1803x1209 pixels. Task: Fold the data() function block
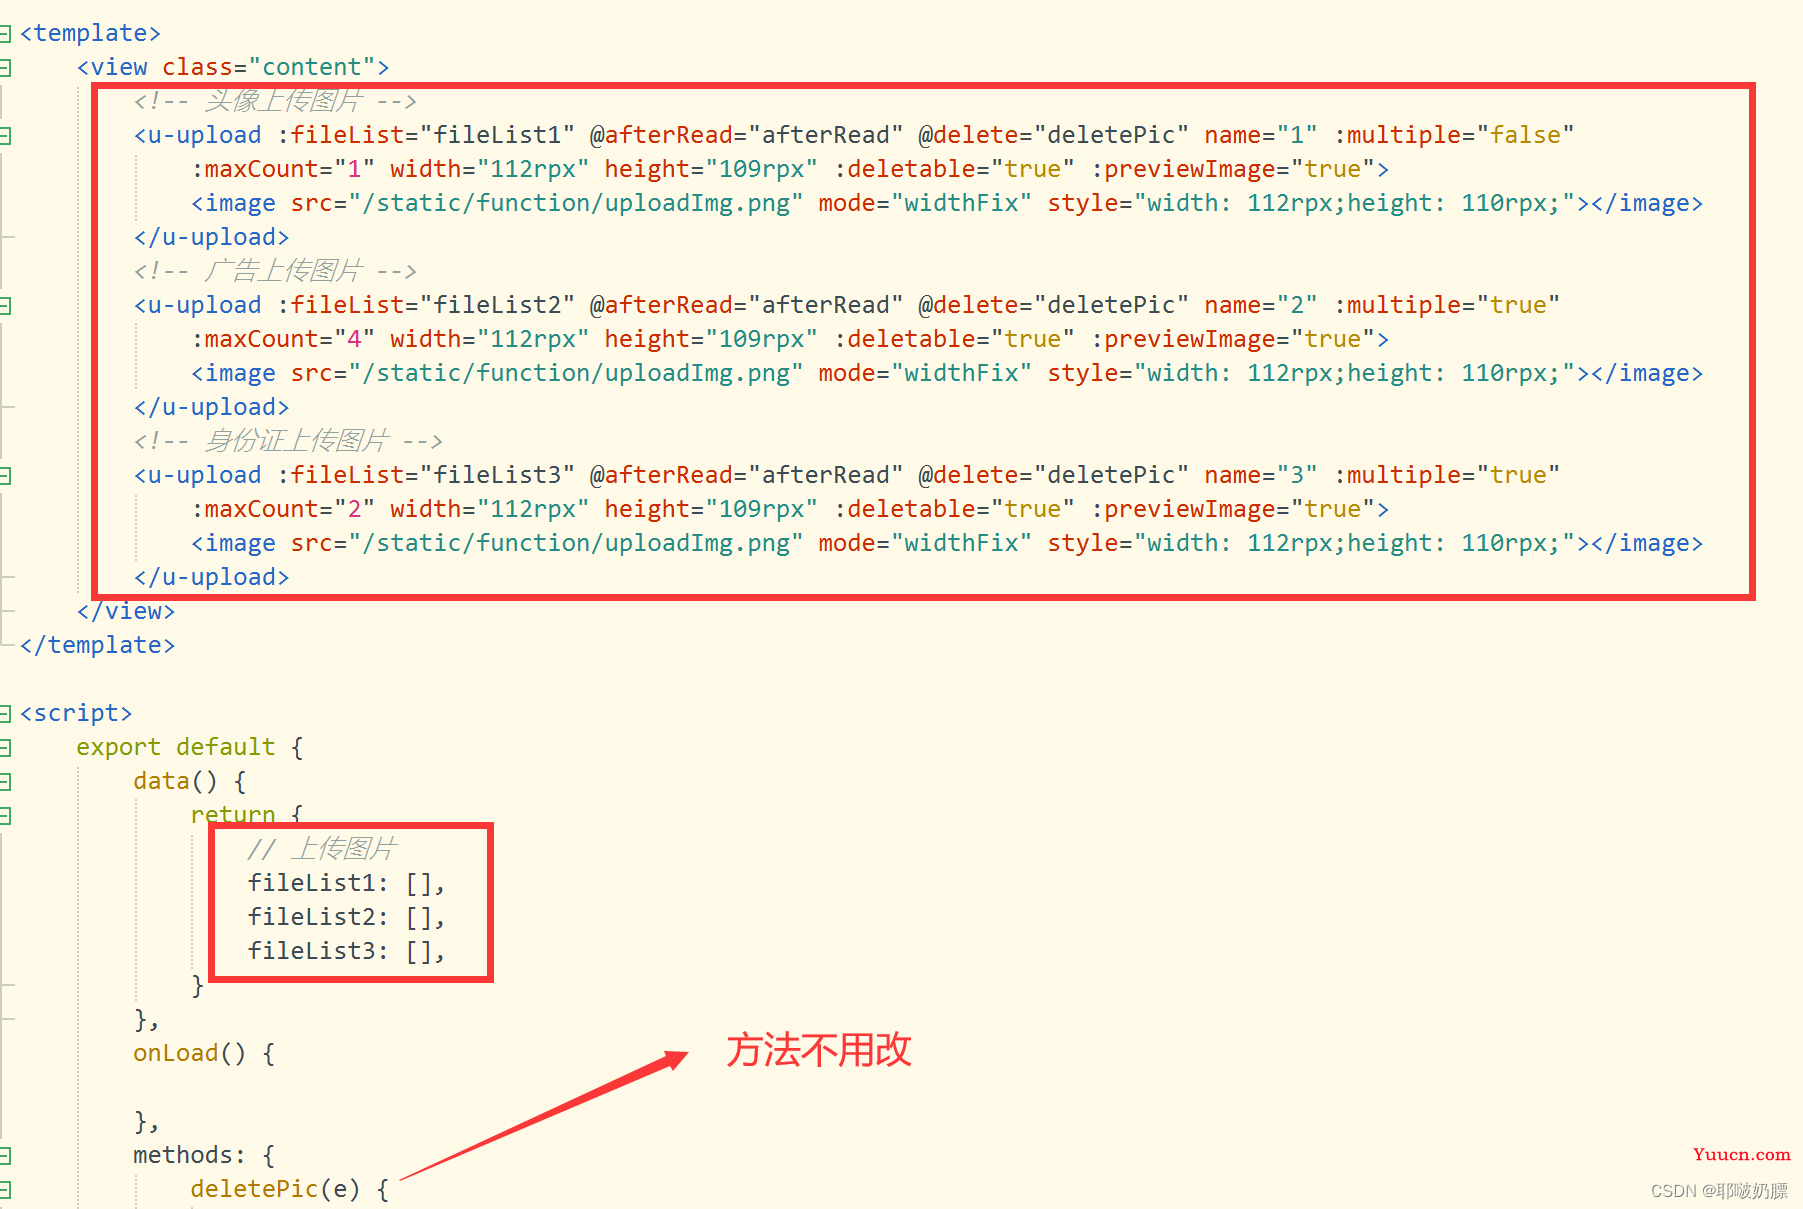click(x=5, y=782)
